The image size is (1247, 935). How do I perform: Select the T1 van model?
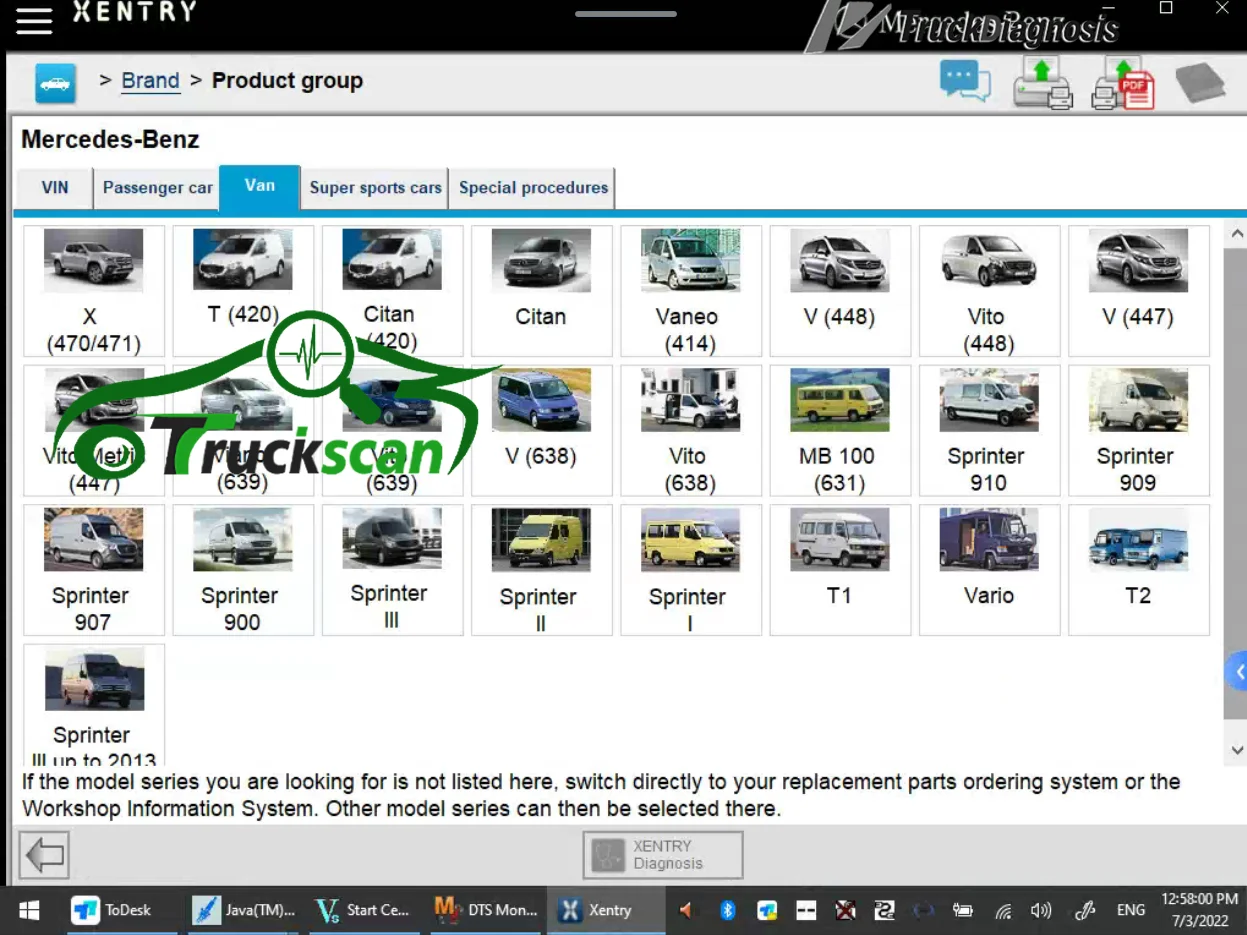click(840, 570)
